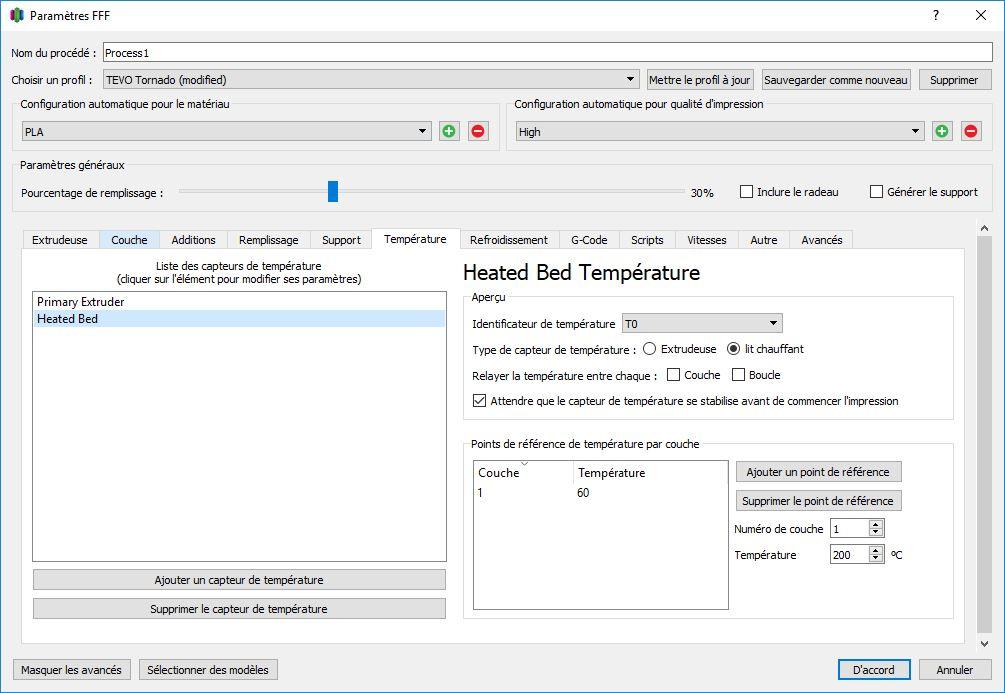Sort the reference table by Couche column header
Image resolution: width=1005 pixels, height=693 pixels.
coord(524,472)
